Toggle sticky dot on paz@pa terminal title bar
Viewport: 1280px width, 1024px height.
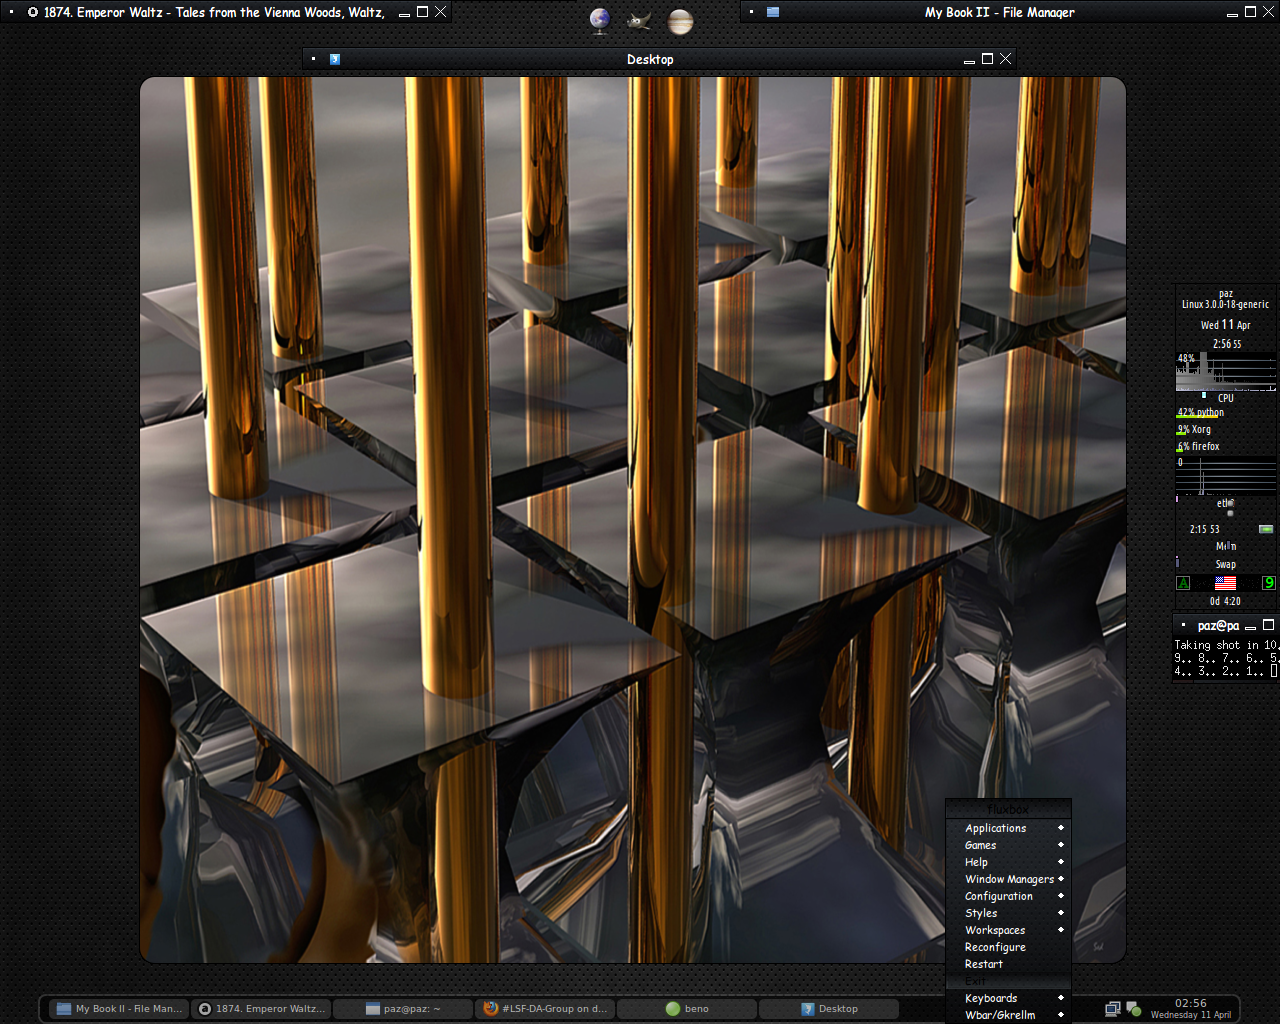[x=1183, y=625]
